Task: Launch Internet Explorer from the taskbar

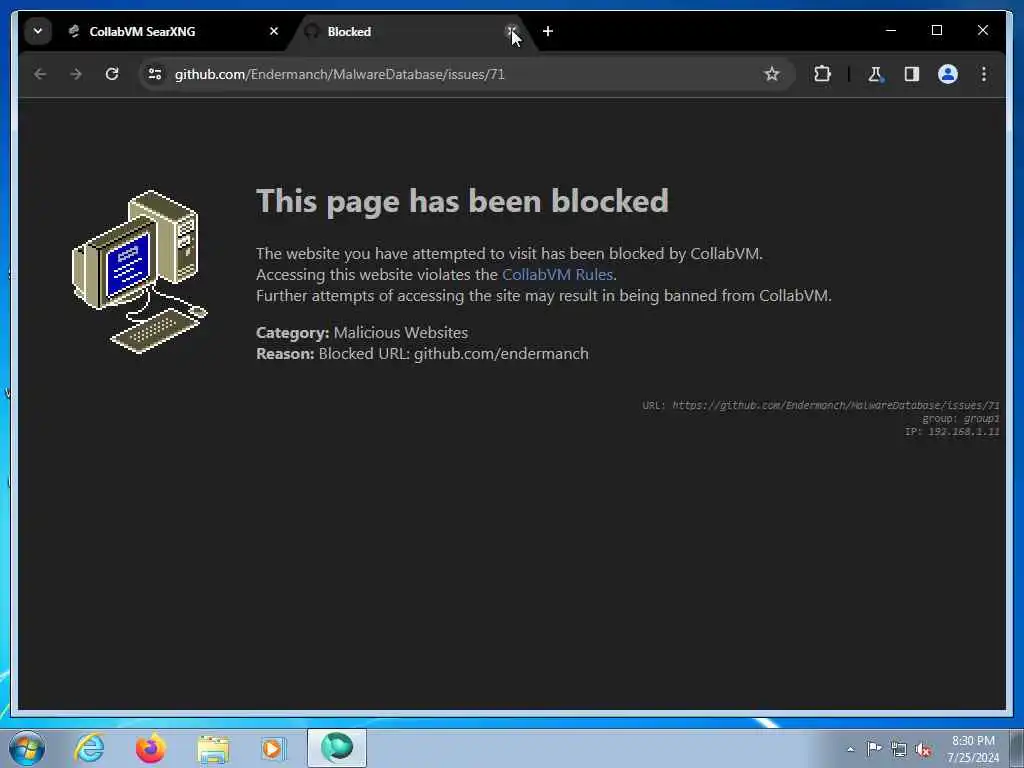Action: coord(89,748)
